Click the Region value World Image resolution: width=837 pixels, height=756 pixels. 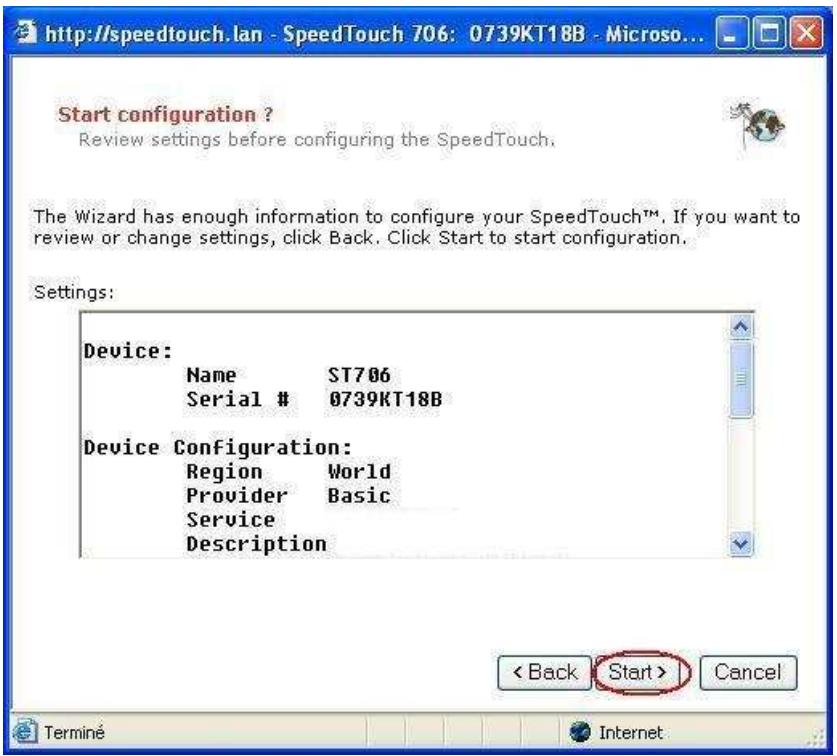(x=359, y=472)
